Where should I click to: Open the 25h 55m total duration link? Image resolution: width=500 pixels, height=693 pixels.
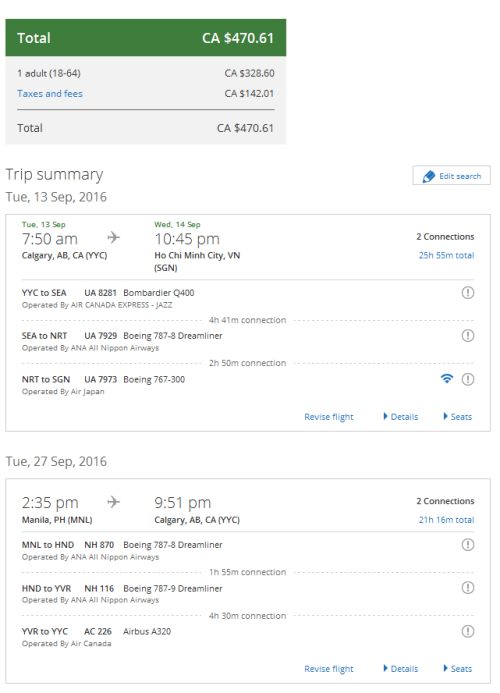click(x=446, y=255)
